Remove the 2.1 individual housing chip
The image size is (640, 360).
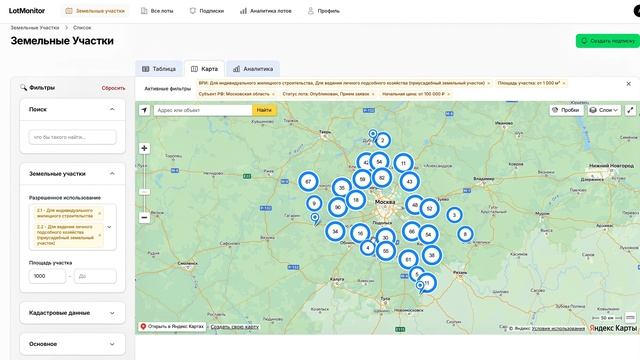click(x=100, y=213)
